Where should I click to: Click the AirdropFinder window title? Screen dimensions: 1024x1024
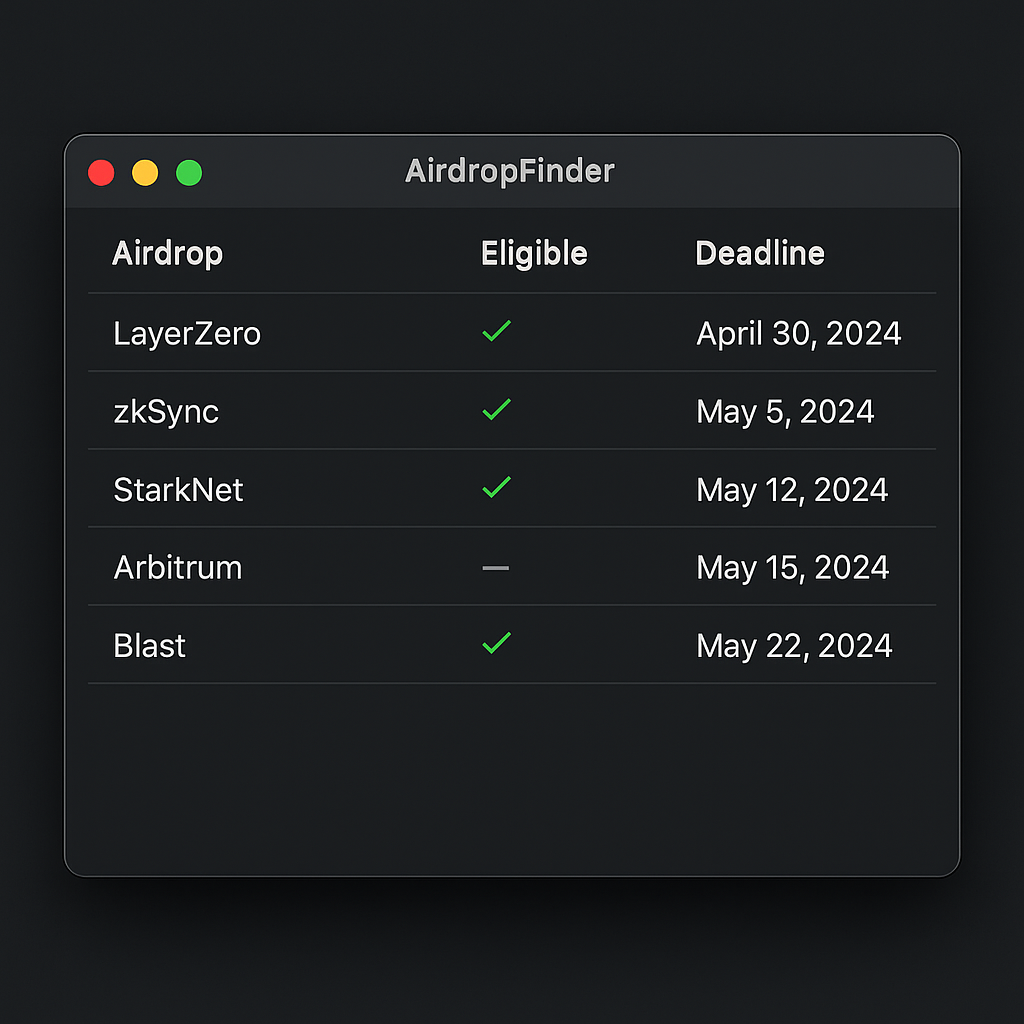509,172
